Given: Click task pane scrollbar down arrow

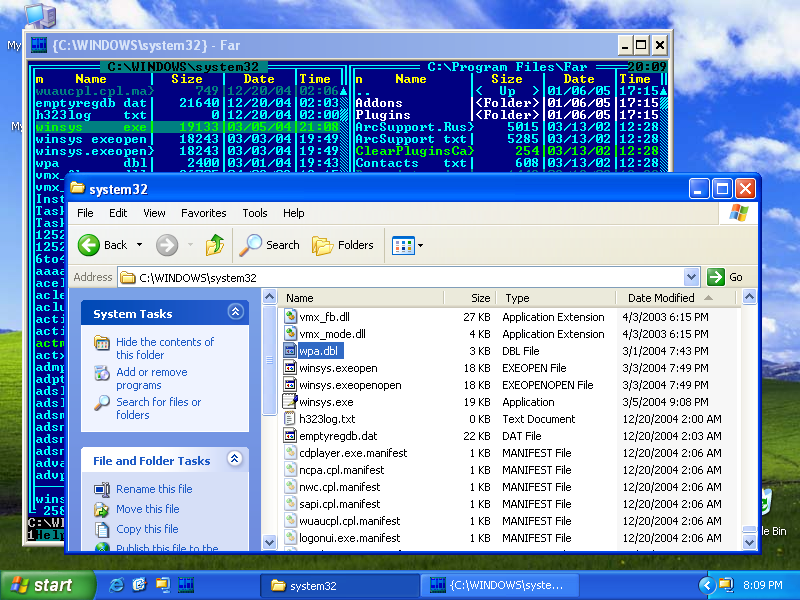Looking at the screenshot, I should [269, 542].
